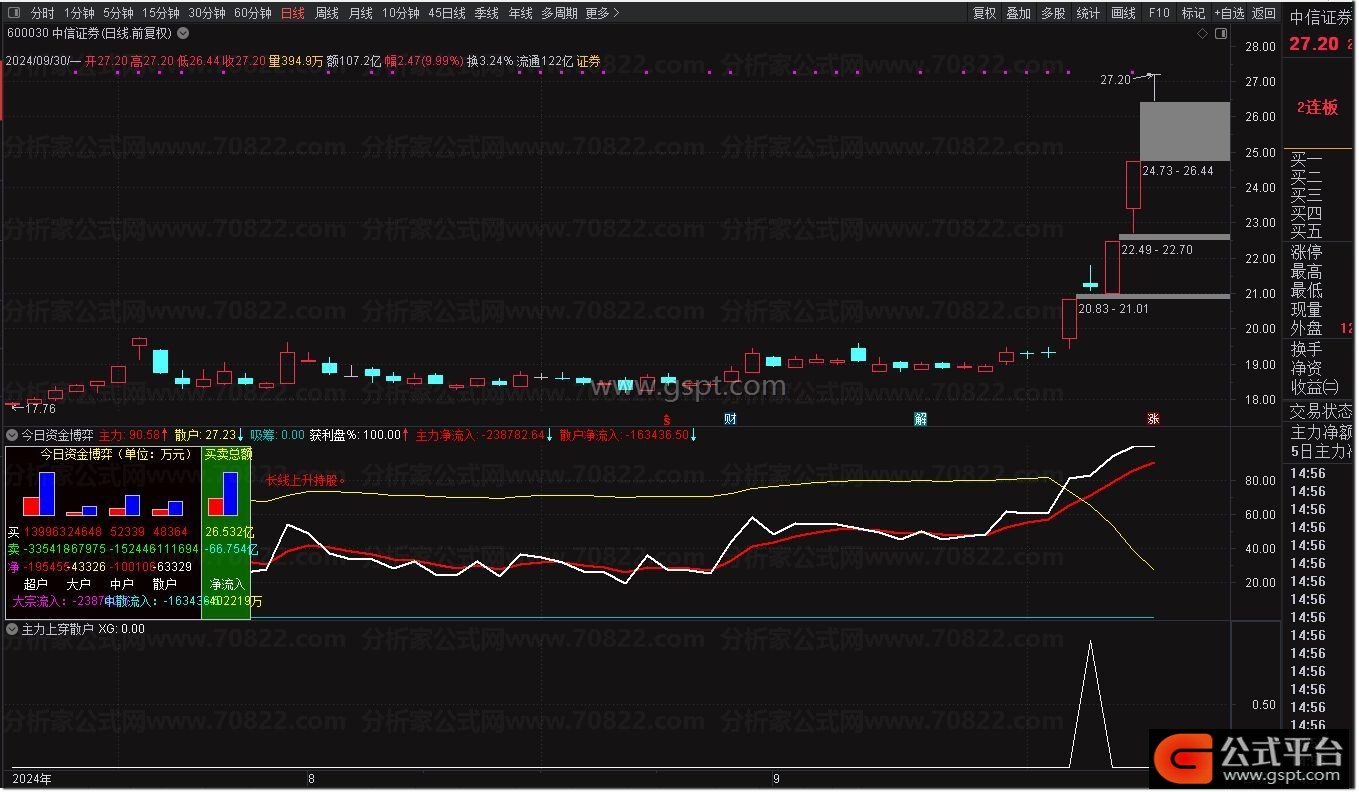Click the month 9 timeline marker
Screen dimensions: 1359x792
click(x=776, y=778)
